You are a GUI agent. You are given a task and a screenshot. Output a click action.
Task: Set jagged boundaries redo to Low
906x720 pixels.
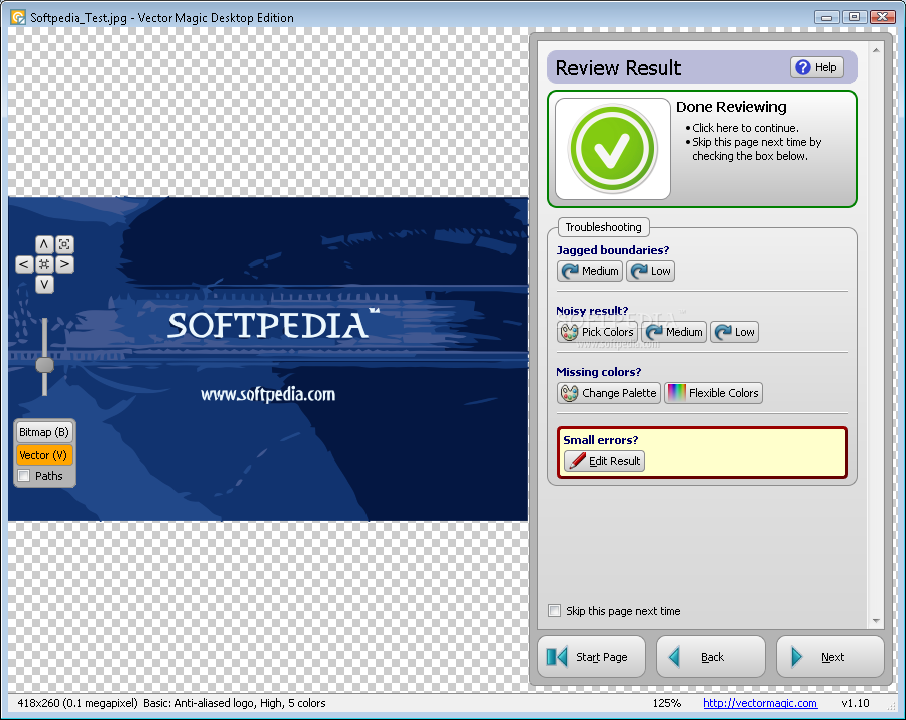tap(651, 271)
